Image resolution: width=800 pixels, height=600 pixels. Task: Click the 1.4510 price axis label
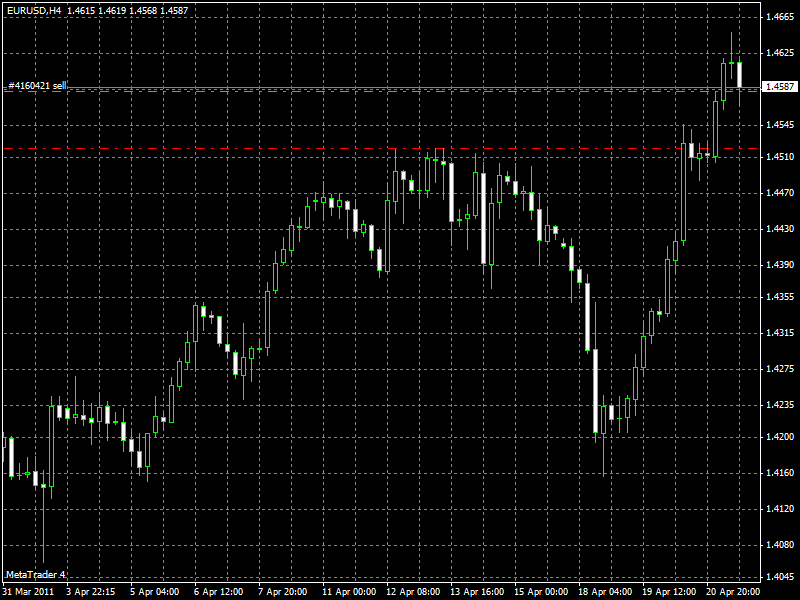[780, 157]
